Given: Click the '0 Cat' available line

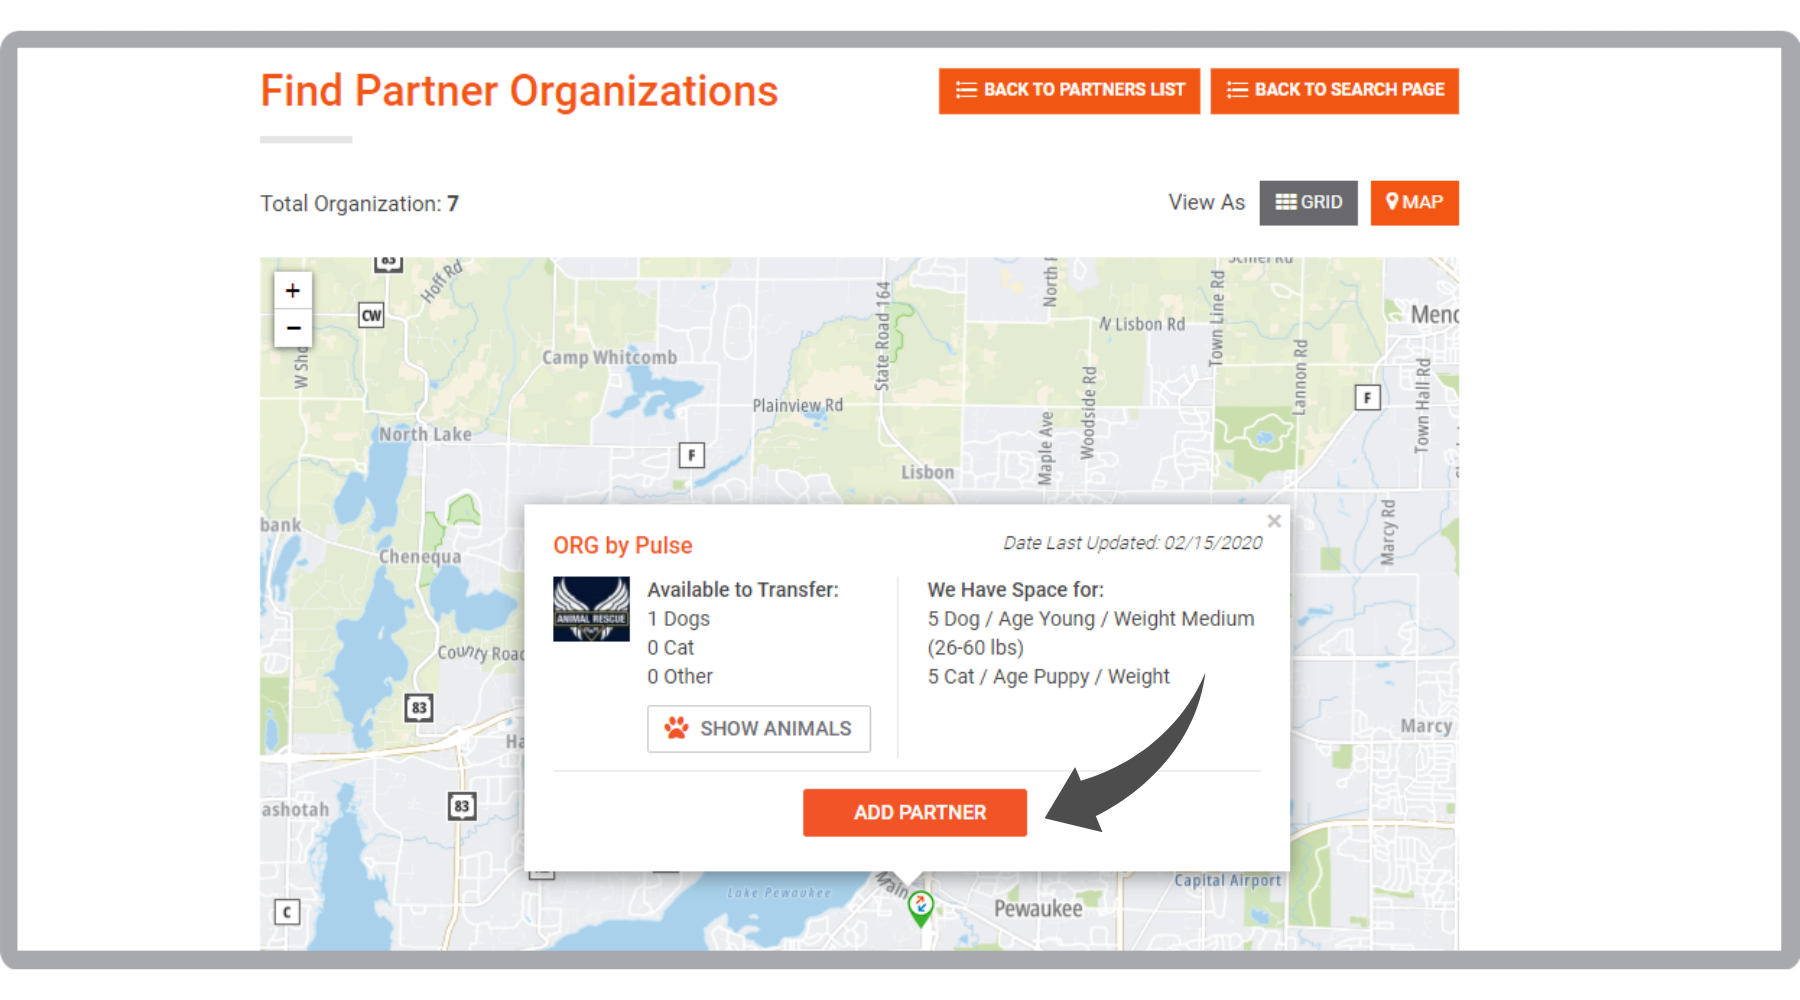Looking at the screenshot, I should [x=671, y=648].
